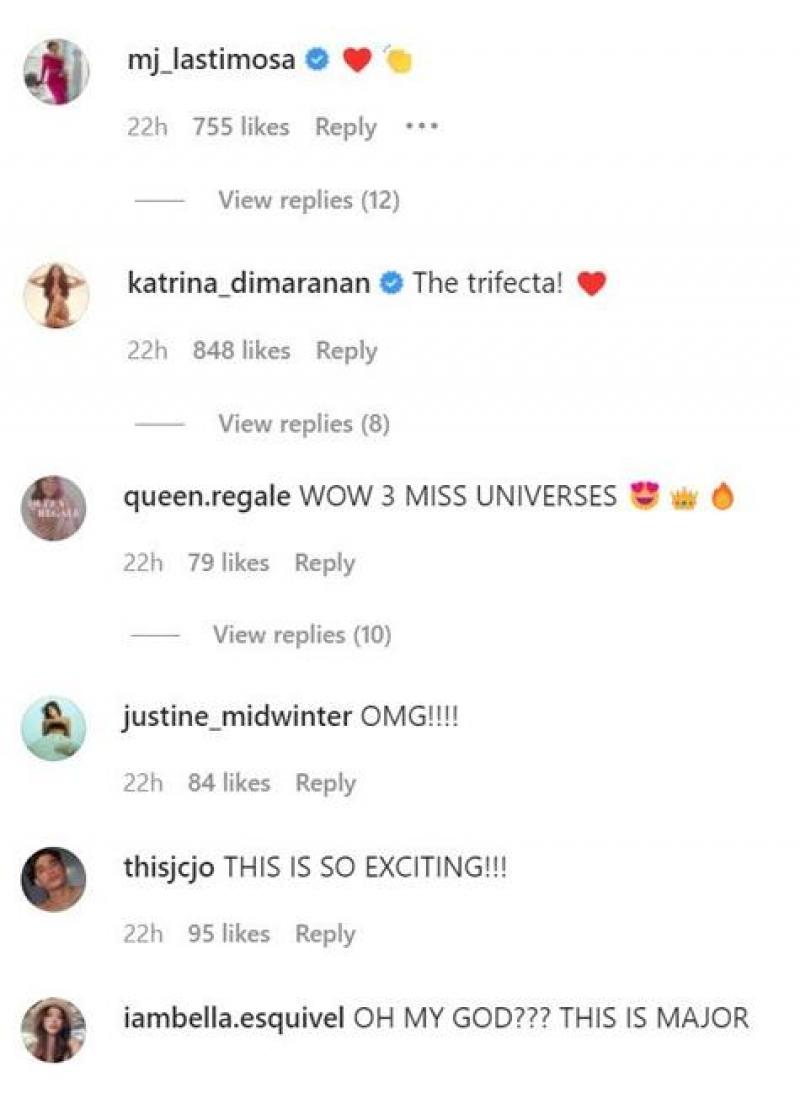Image resolution: width=800 pixels, height=1093 pixels.
Task: Open thisjcjo's profile avatar
Action: point(54,879)
